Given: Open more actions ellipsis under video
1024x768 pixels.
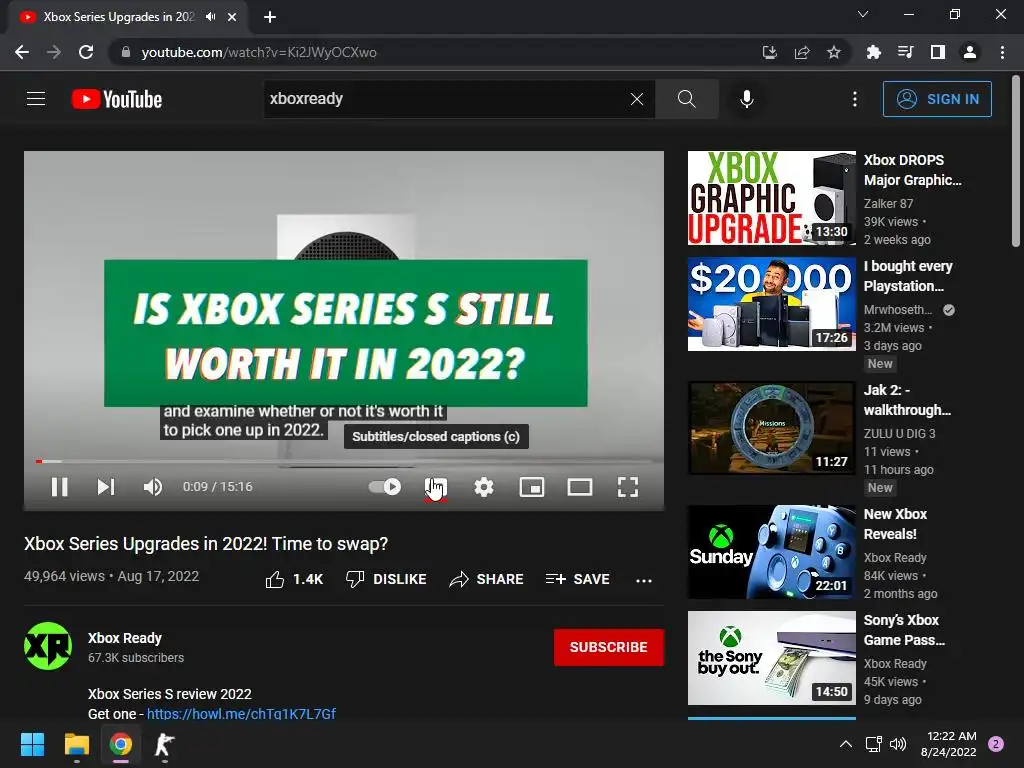Looking at the screenshot, I should (x=644, y=581).
